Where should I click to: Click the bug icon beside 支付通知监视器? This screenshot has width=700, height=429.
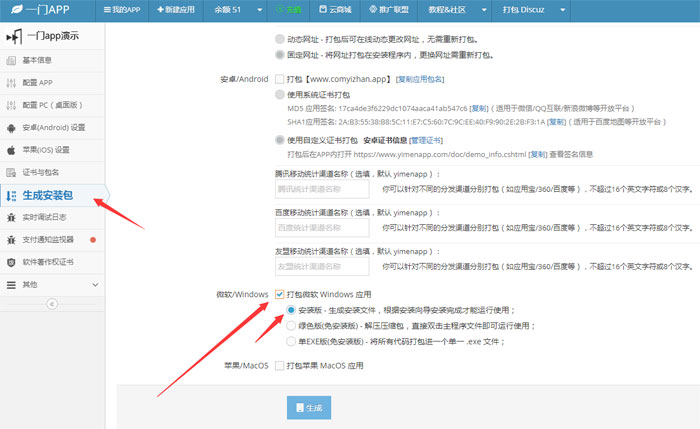pyautogui.click(x=11, y=240)
